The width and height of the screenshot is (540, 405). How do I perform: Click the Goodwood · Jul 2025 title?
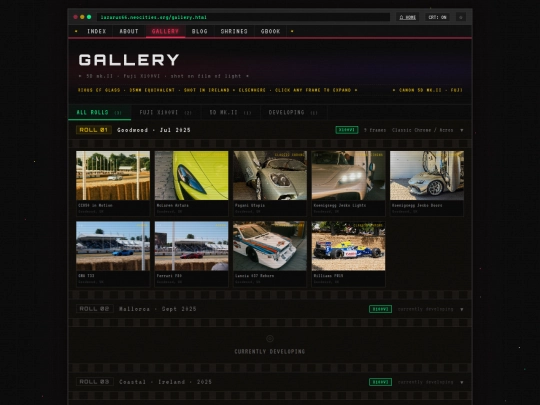click(154, 130)
